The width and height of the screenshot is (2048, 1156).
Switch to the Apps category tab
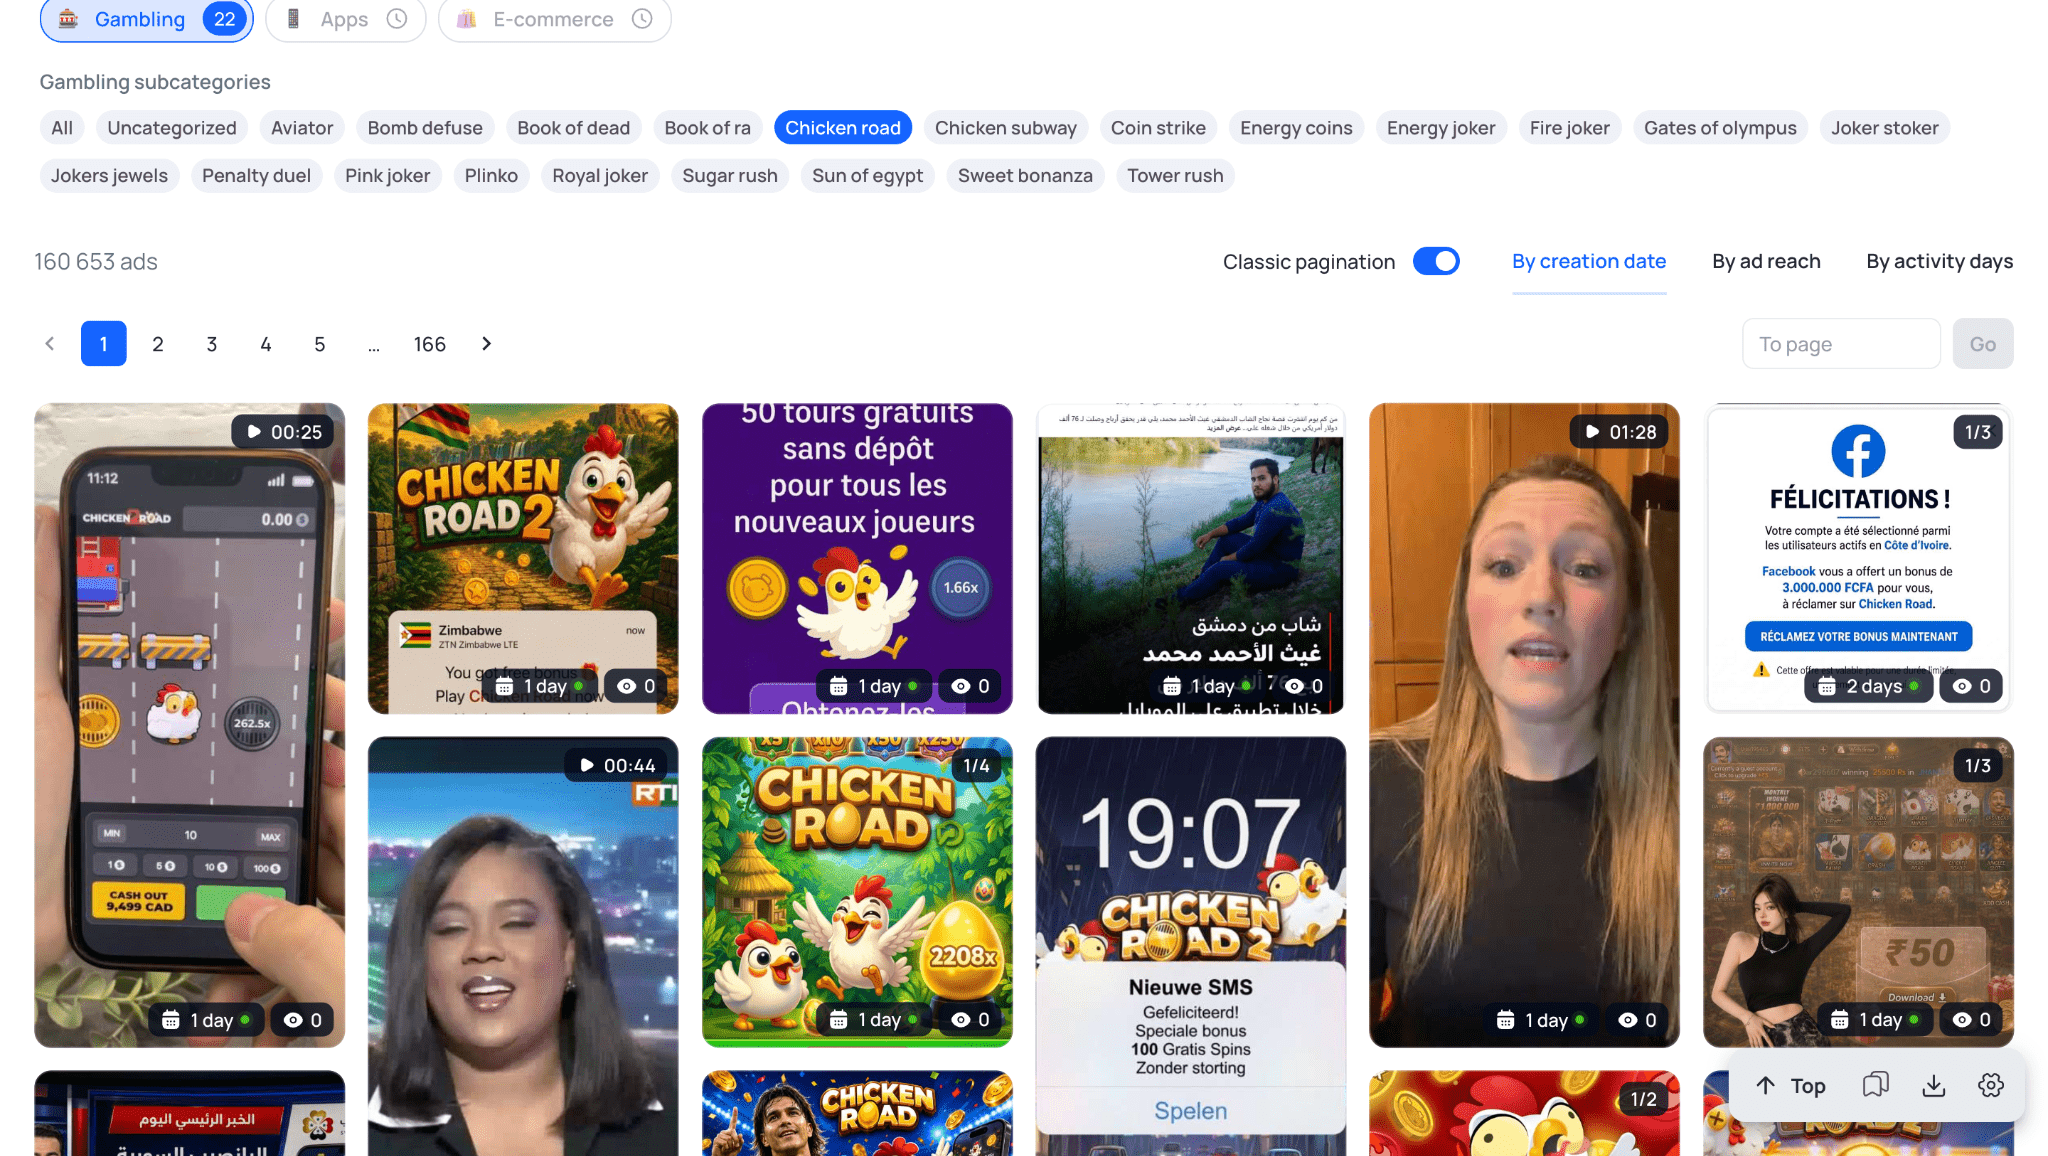pos(345,19)
